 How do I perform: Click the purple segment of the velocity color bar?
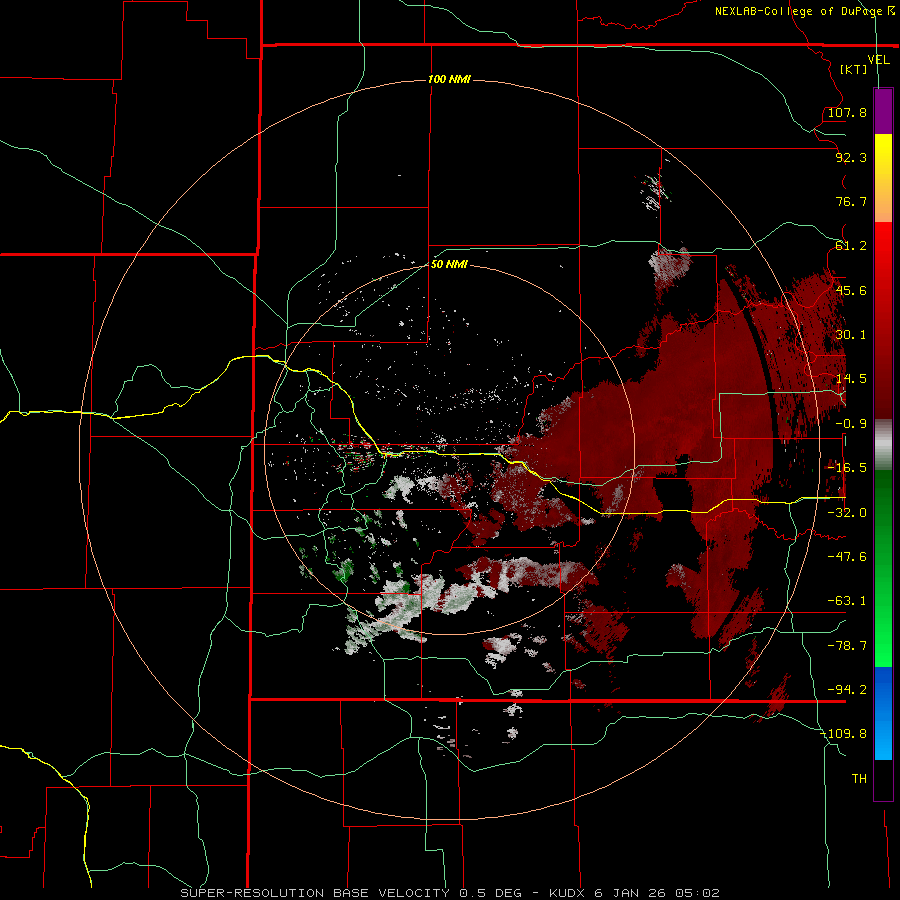[x=883, y=111]
